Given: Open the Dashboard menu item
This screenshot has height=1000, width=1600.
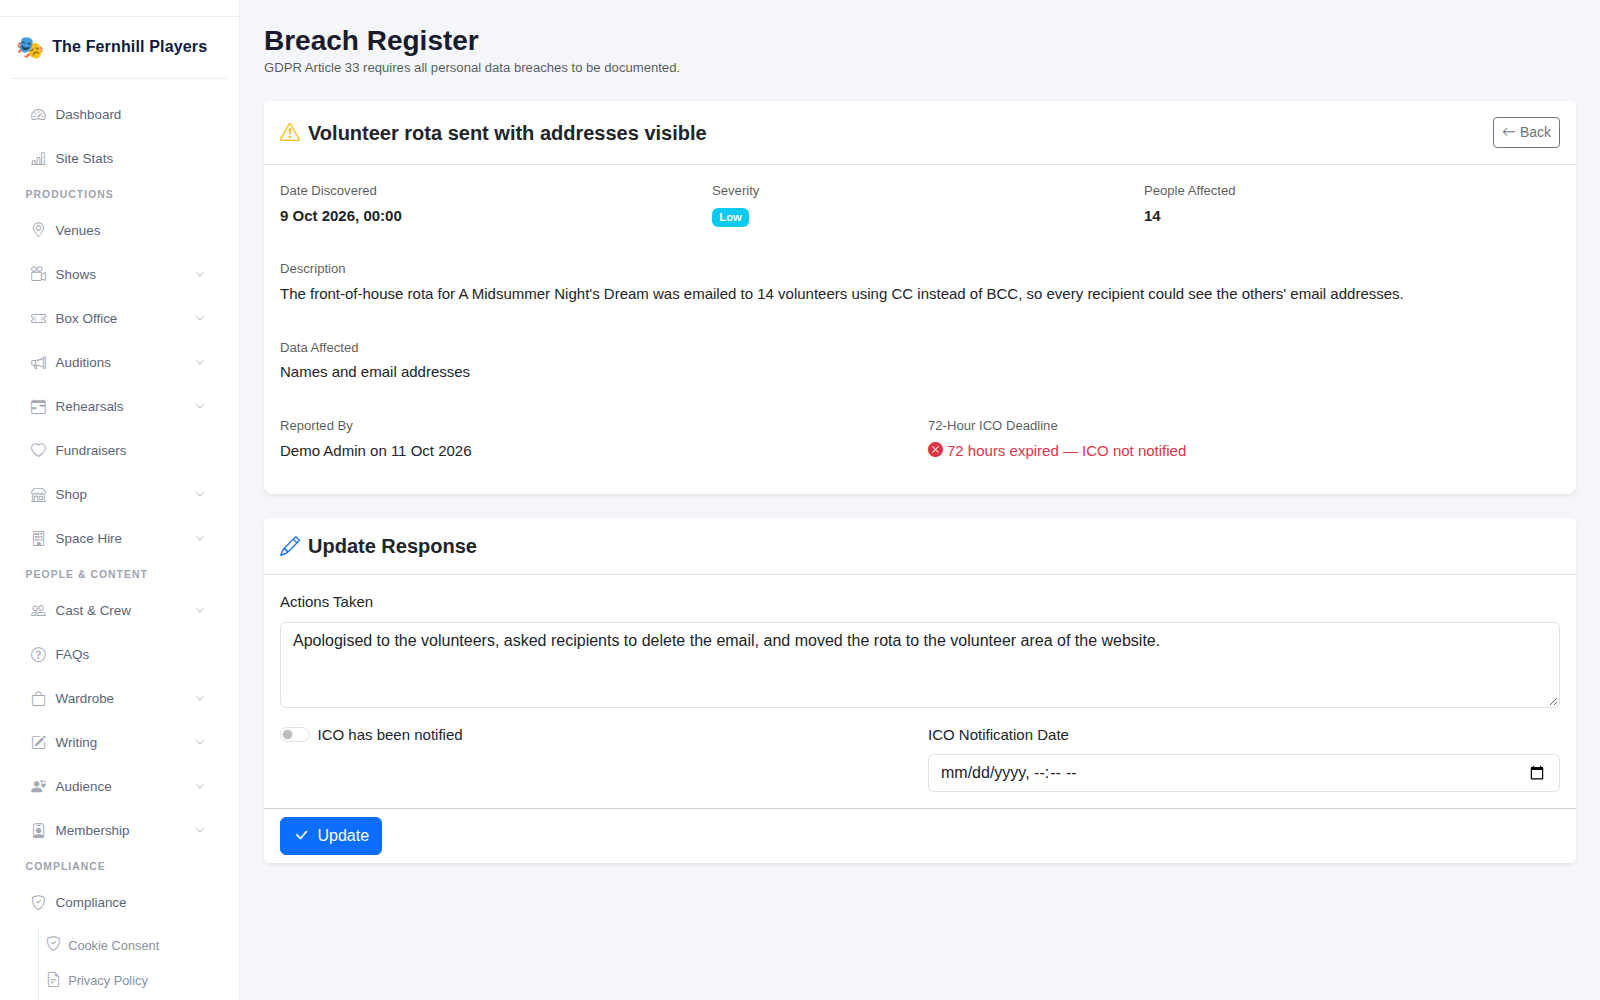Looking at the screenshot, I should tap(119, 115).
